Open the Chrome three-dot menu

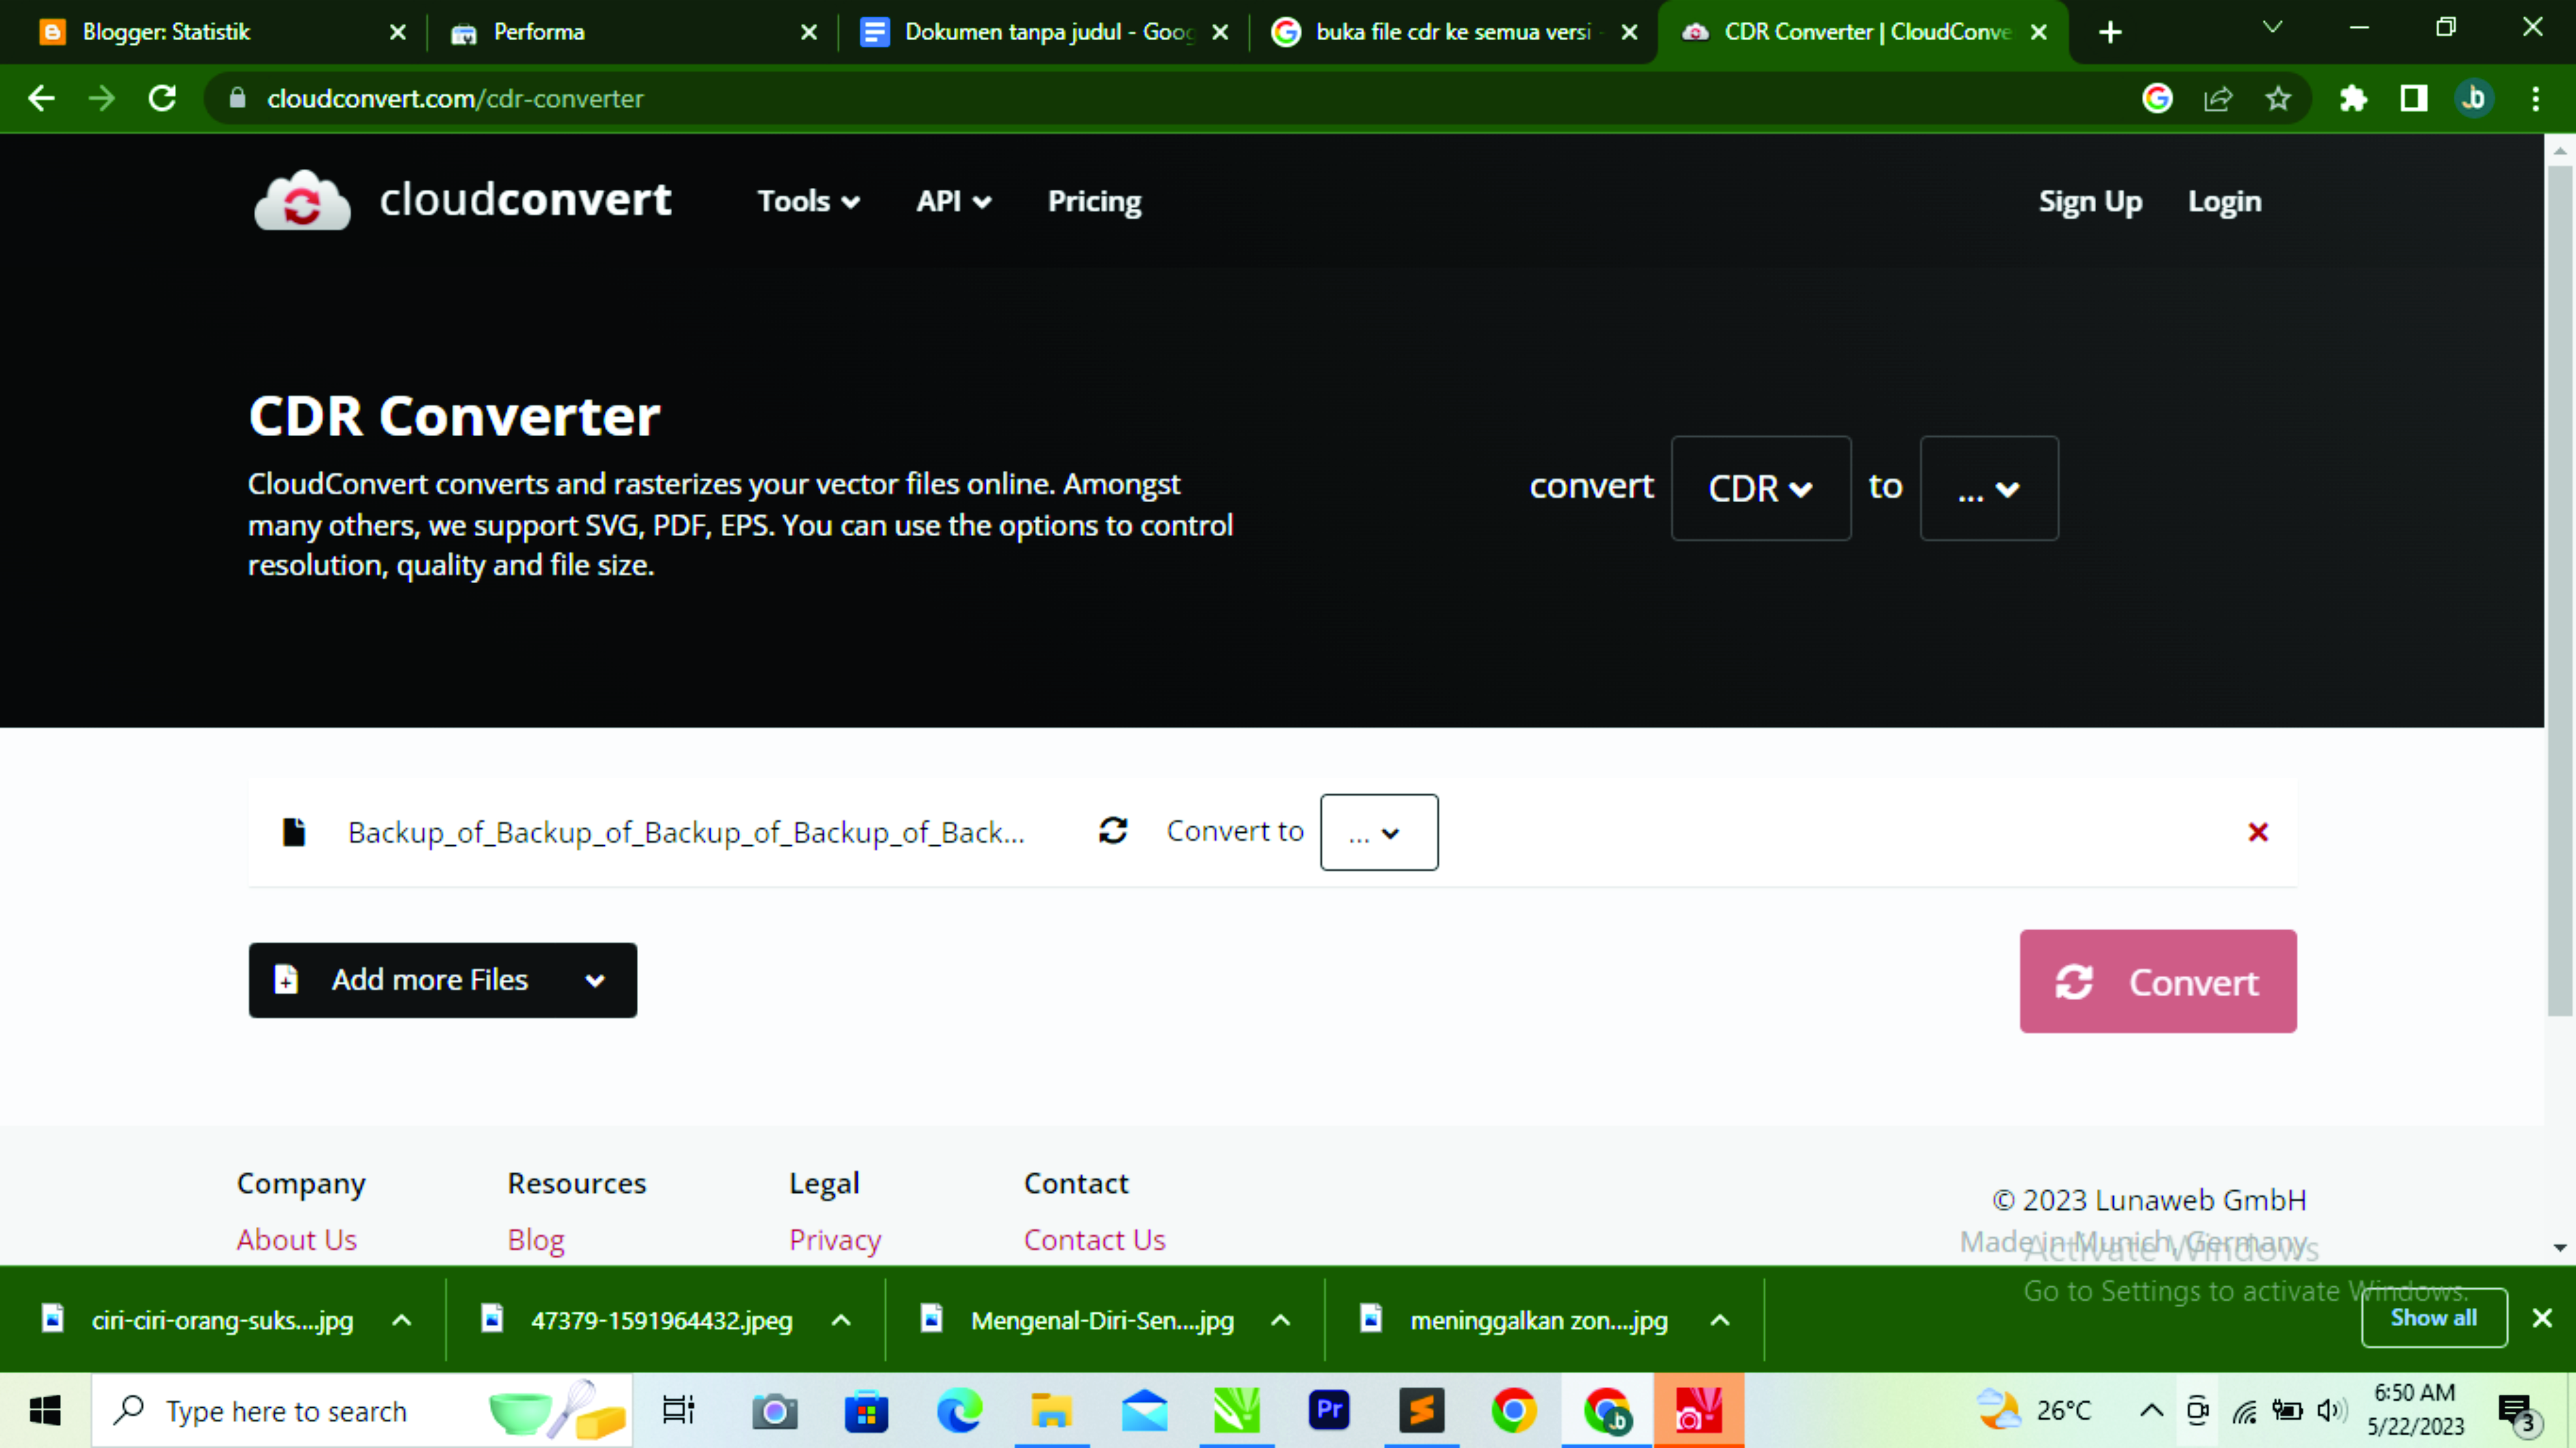pos(2535,98)
